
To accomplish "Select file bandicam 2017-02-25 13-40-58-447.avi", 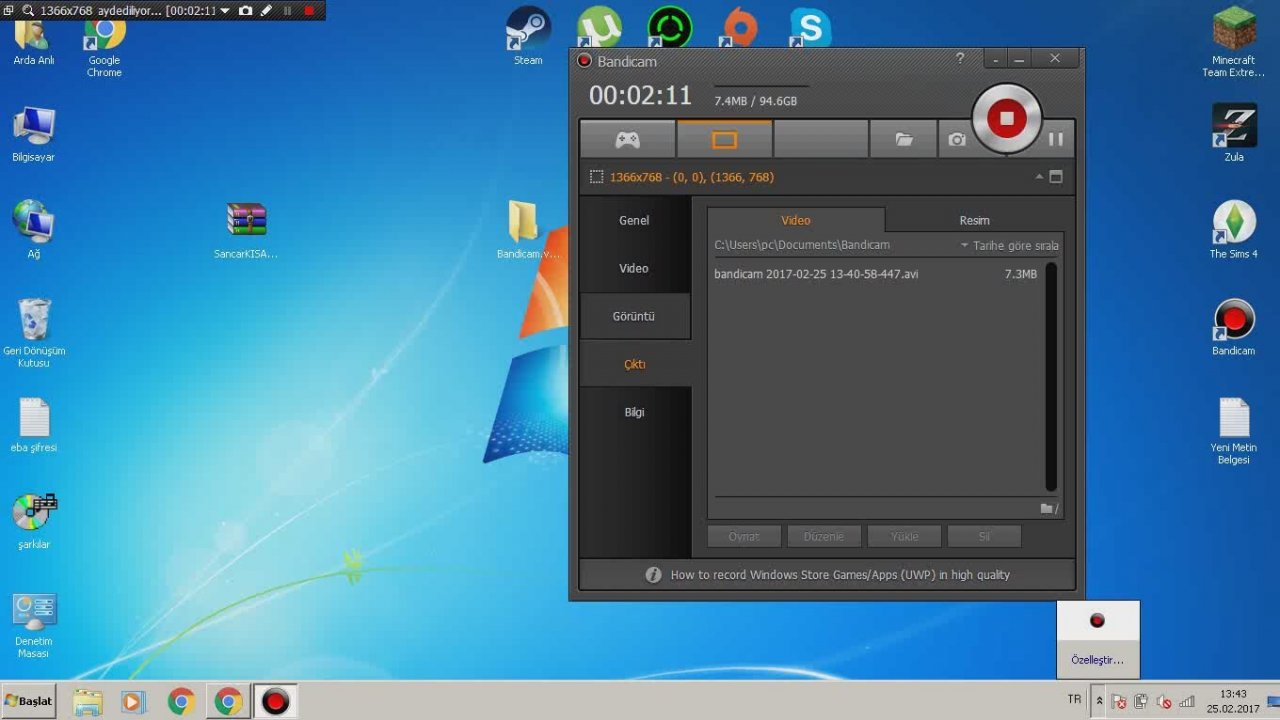I will 877,274.
